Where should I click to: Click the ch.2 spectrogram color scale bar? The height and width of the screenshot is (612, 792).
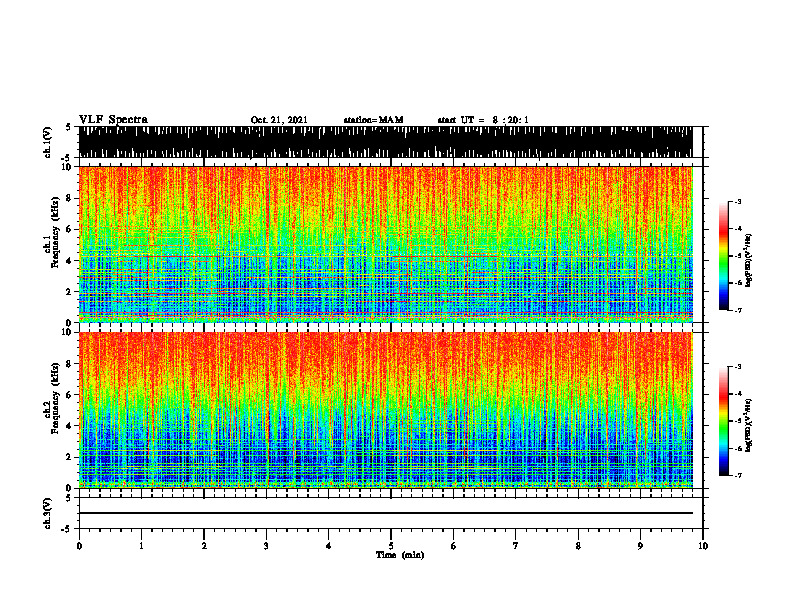click(x=723, y=421)
